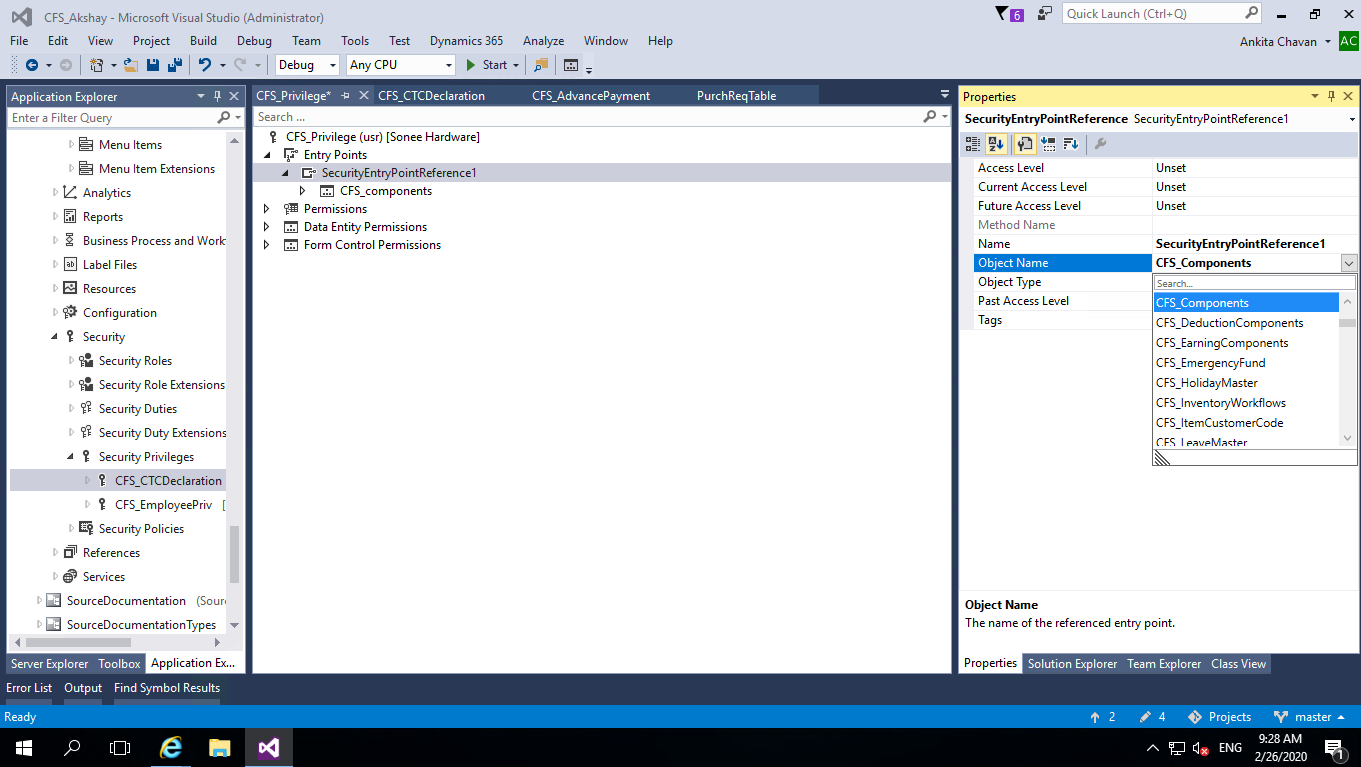
Task: Open the Team menu
Action: point(306,41)
